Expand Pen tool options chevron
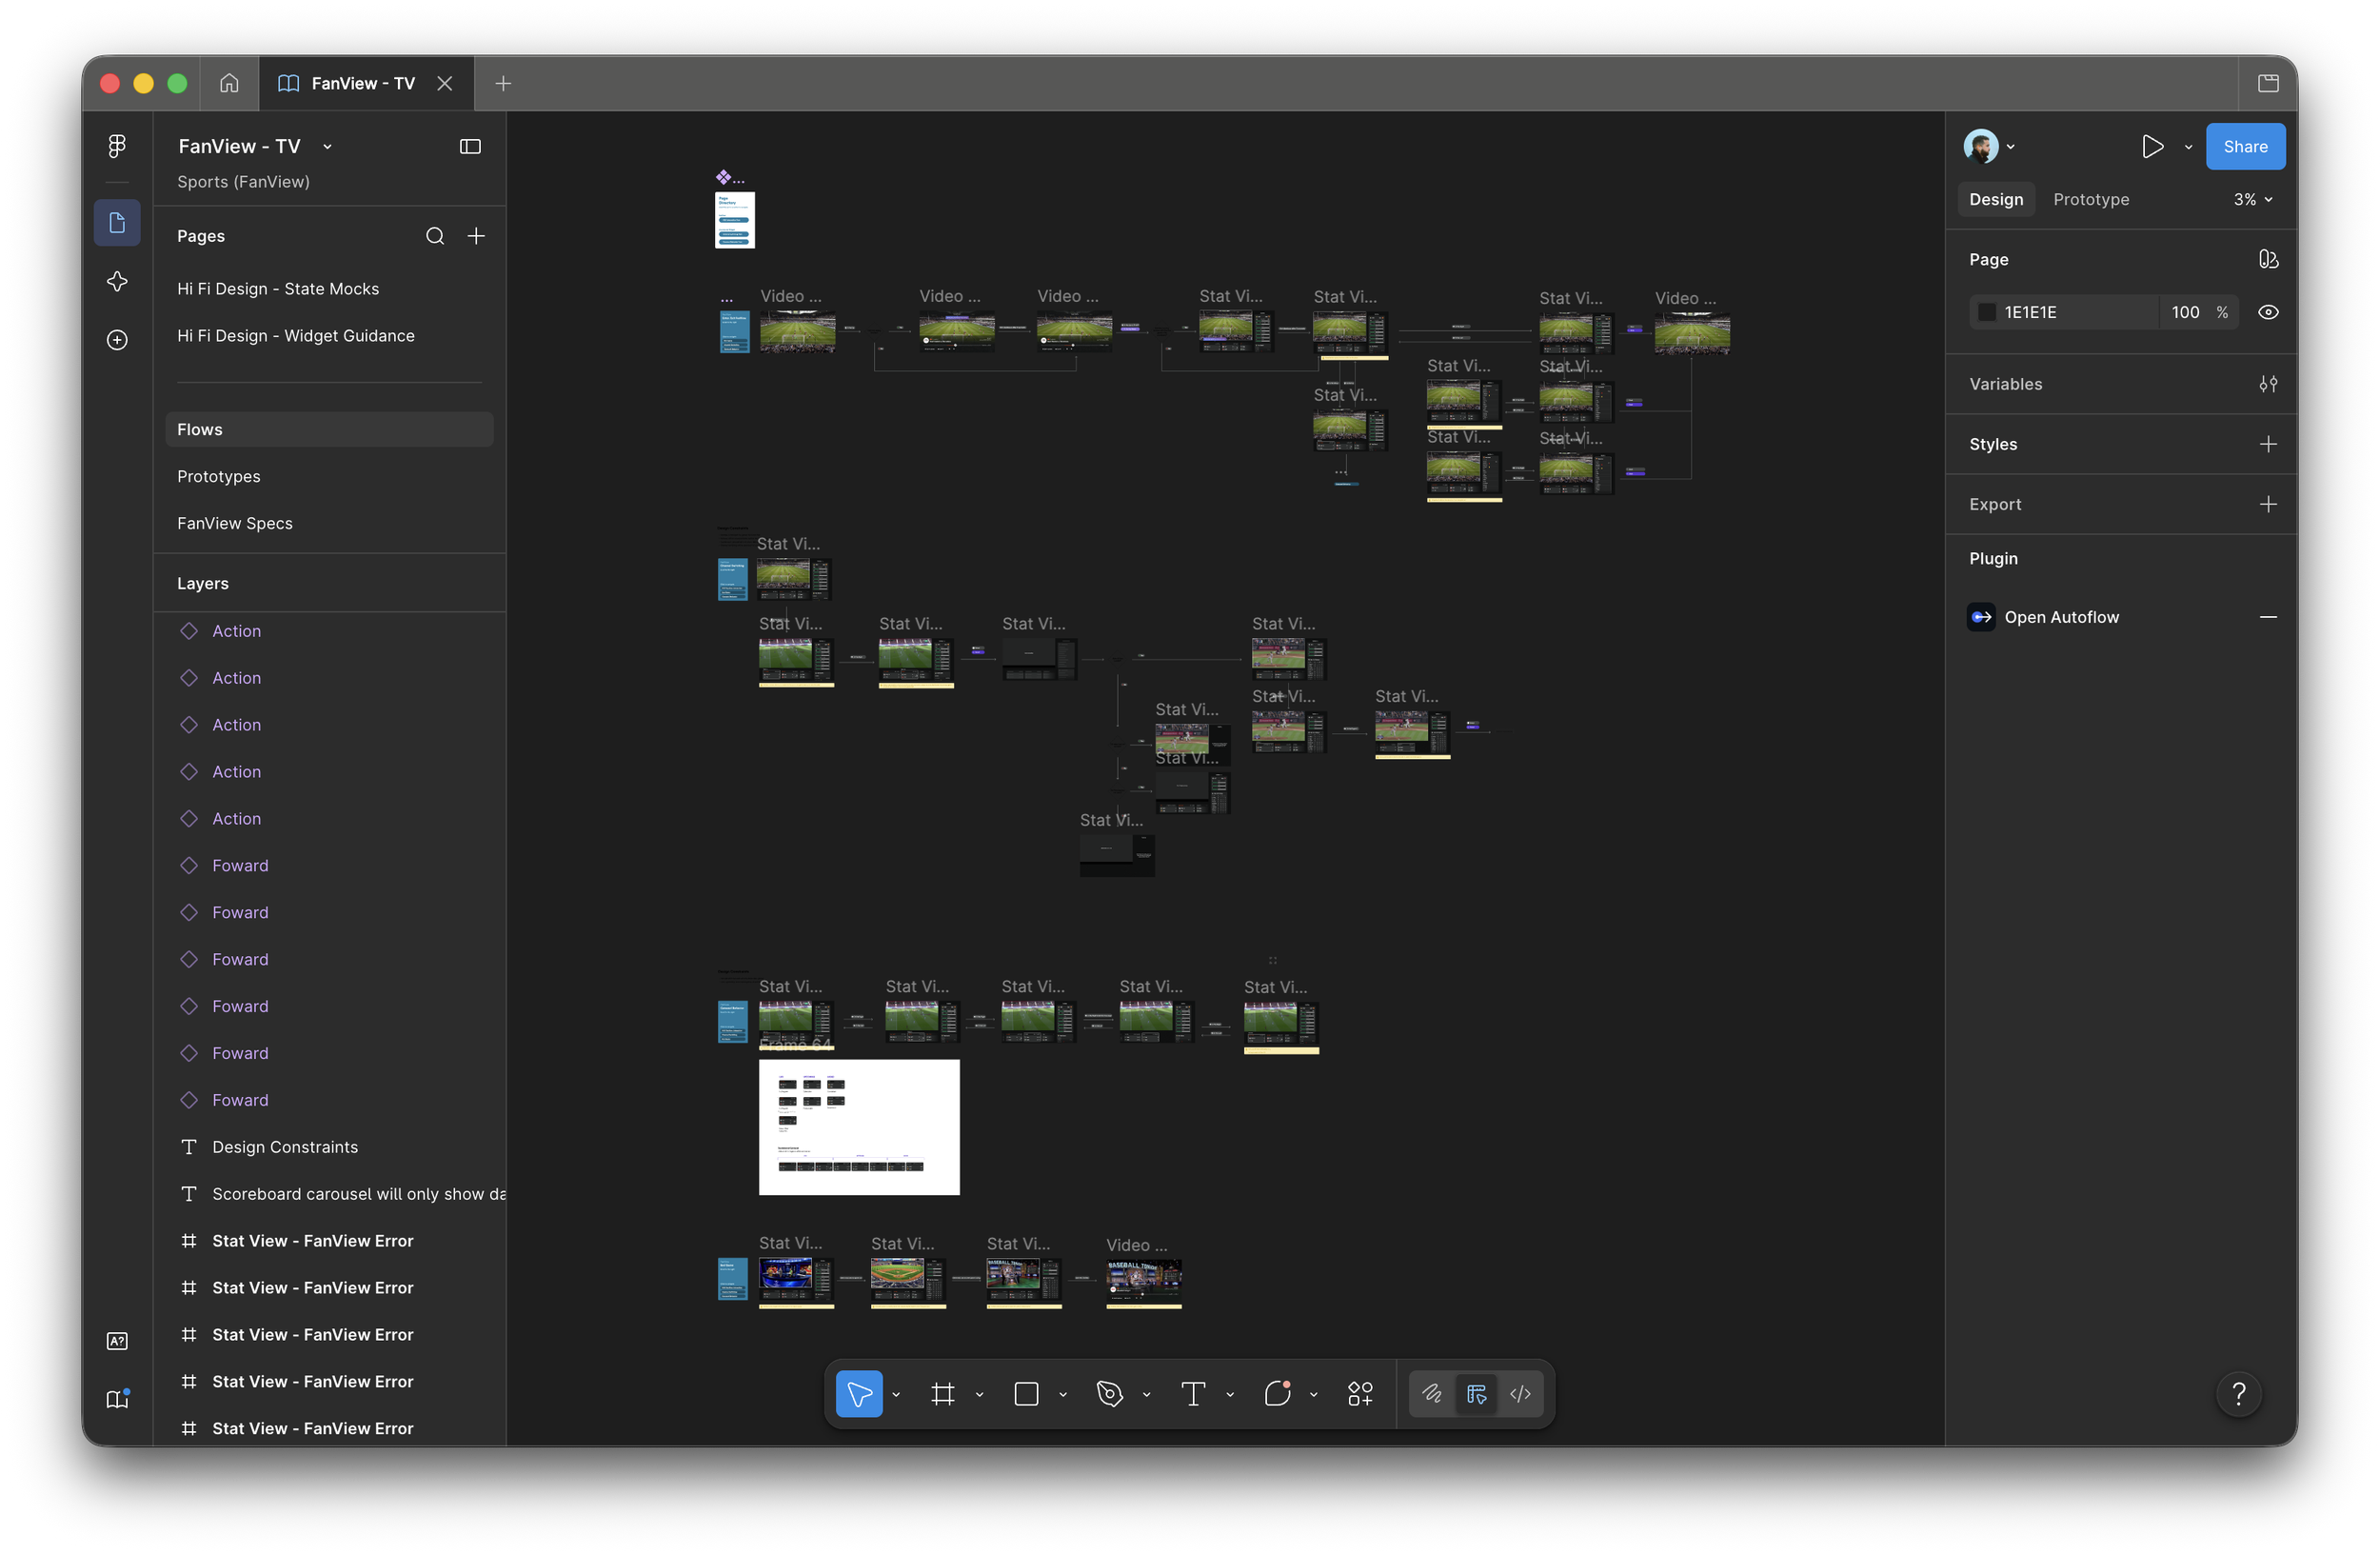Viewport: 2380px width, 1555px height. [1146, 1394]
